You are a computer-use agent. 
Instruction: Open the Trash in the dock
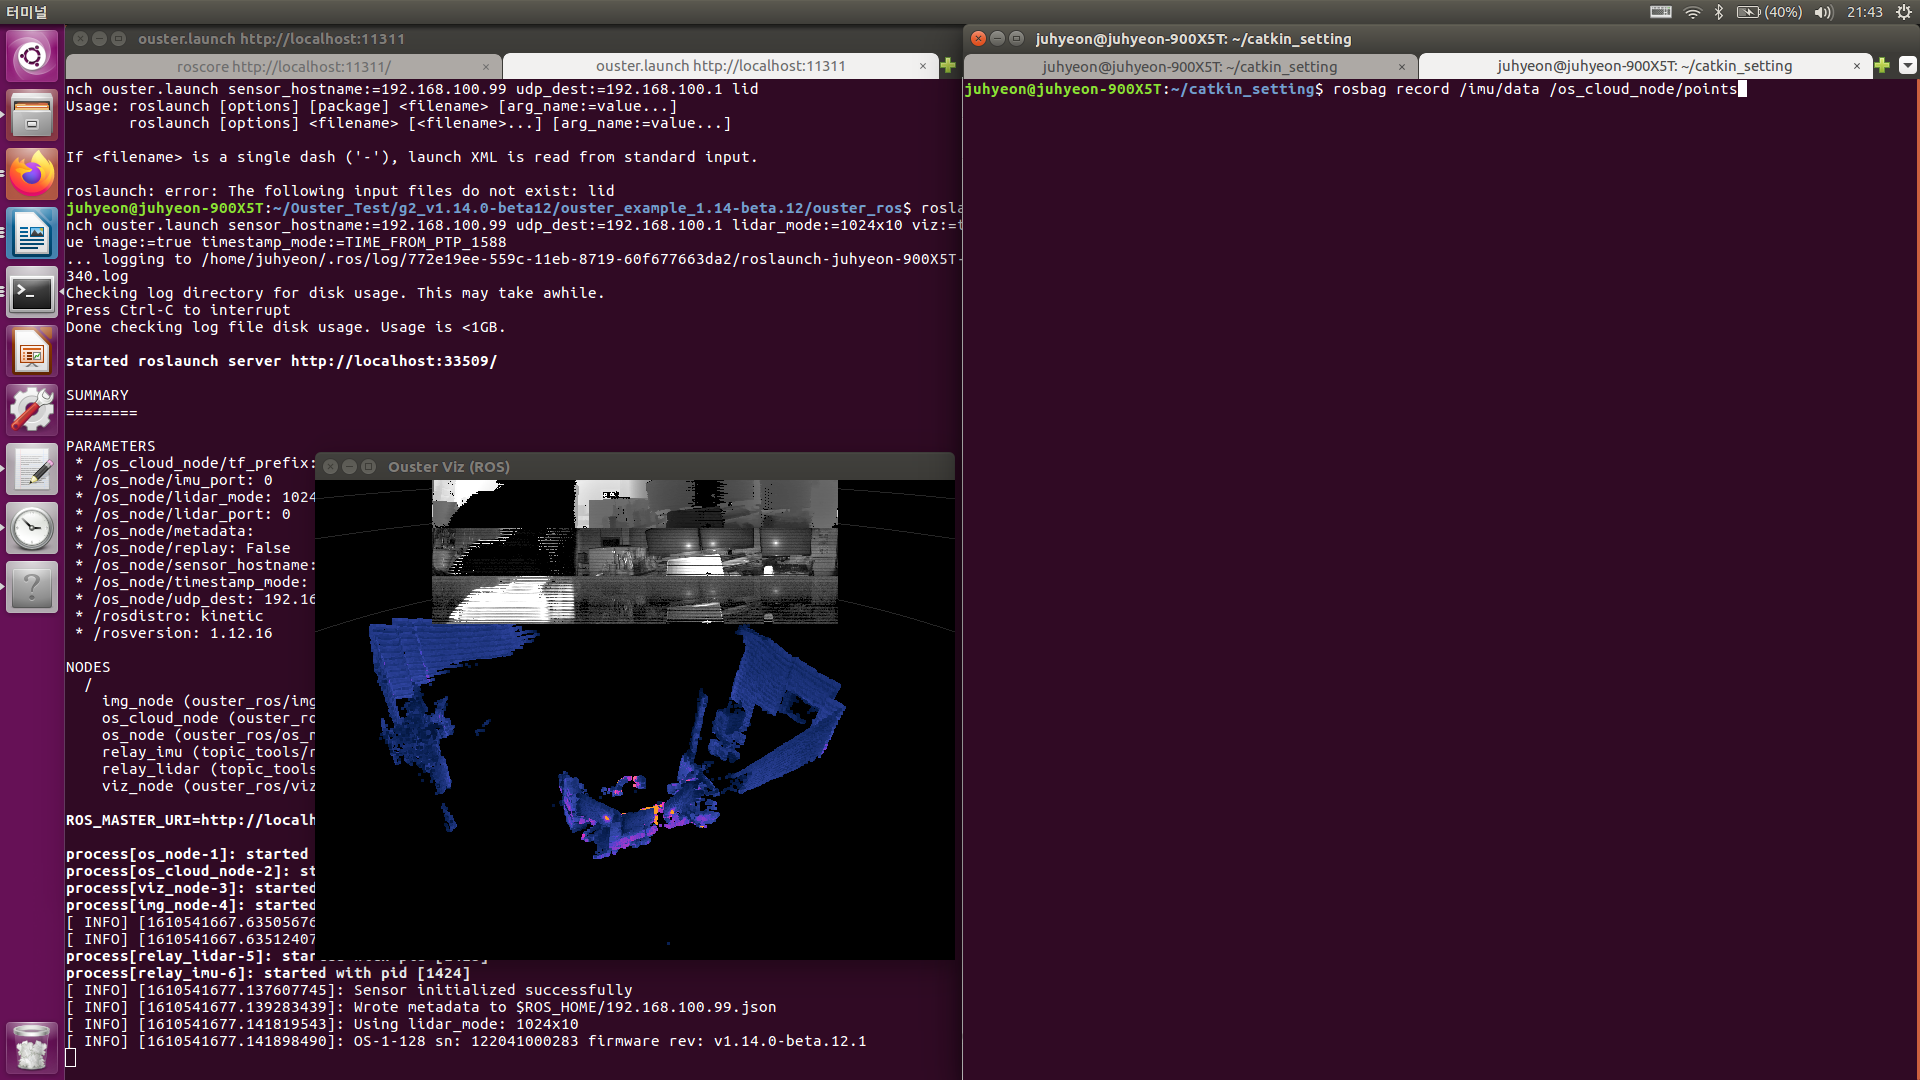pyautogui.click(x=32, y=1047)
